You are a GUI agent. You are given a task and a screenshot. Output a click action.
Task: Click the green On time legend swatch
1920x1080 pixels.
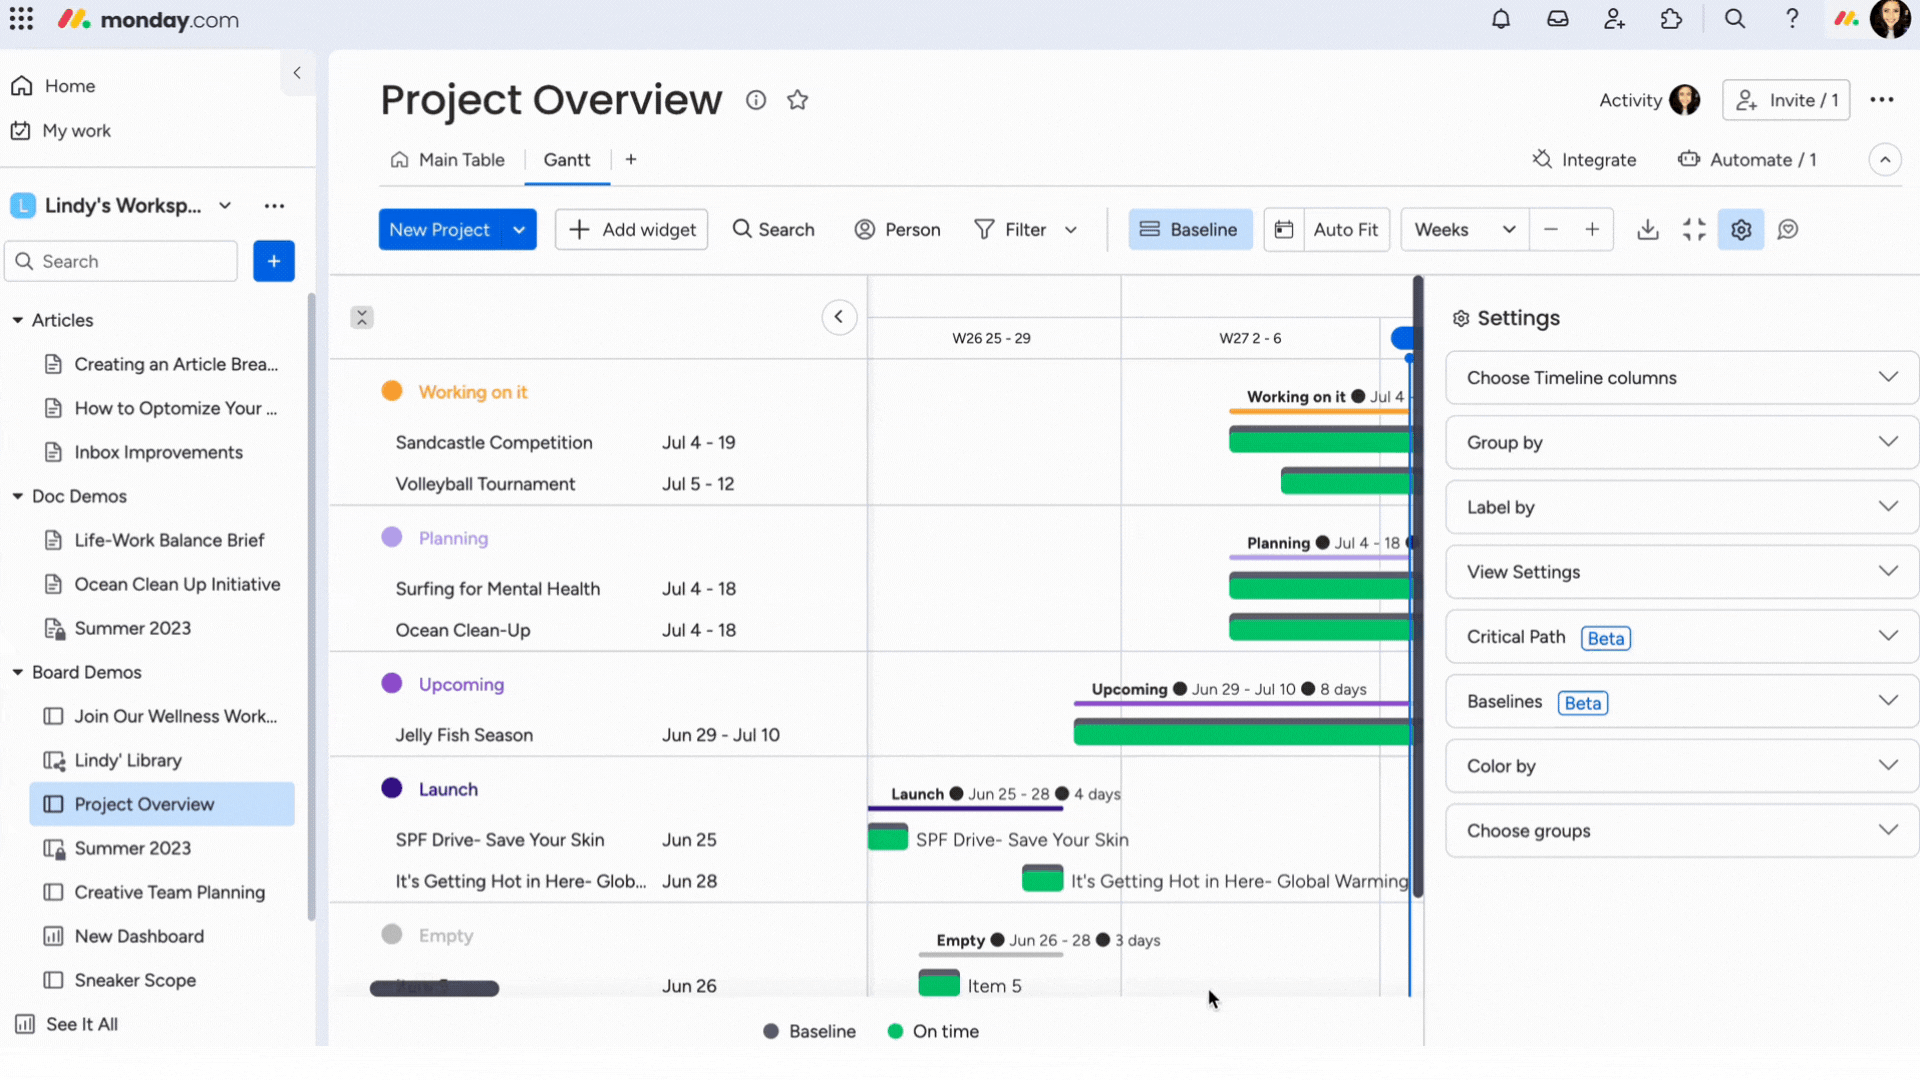897,1031
